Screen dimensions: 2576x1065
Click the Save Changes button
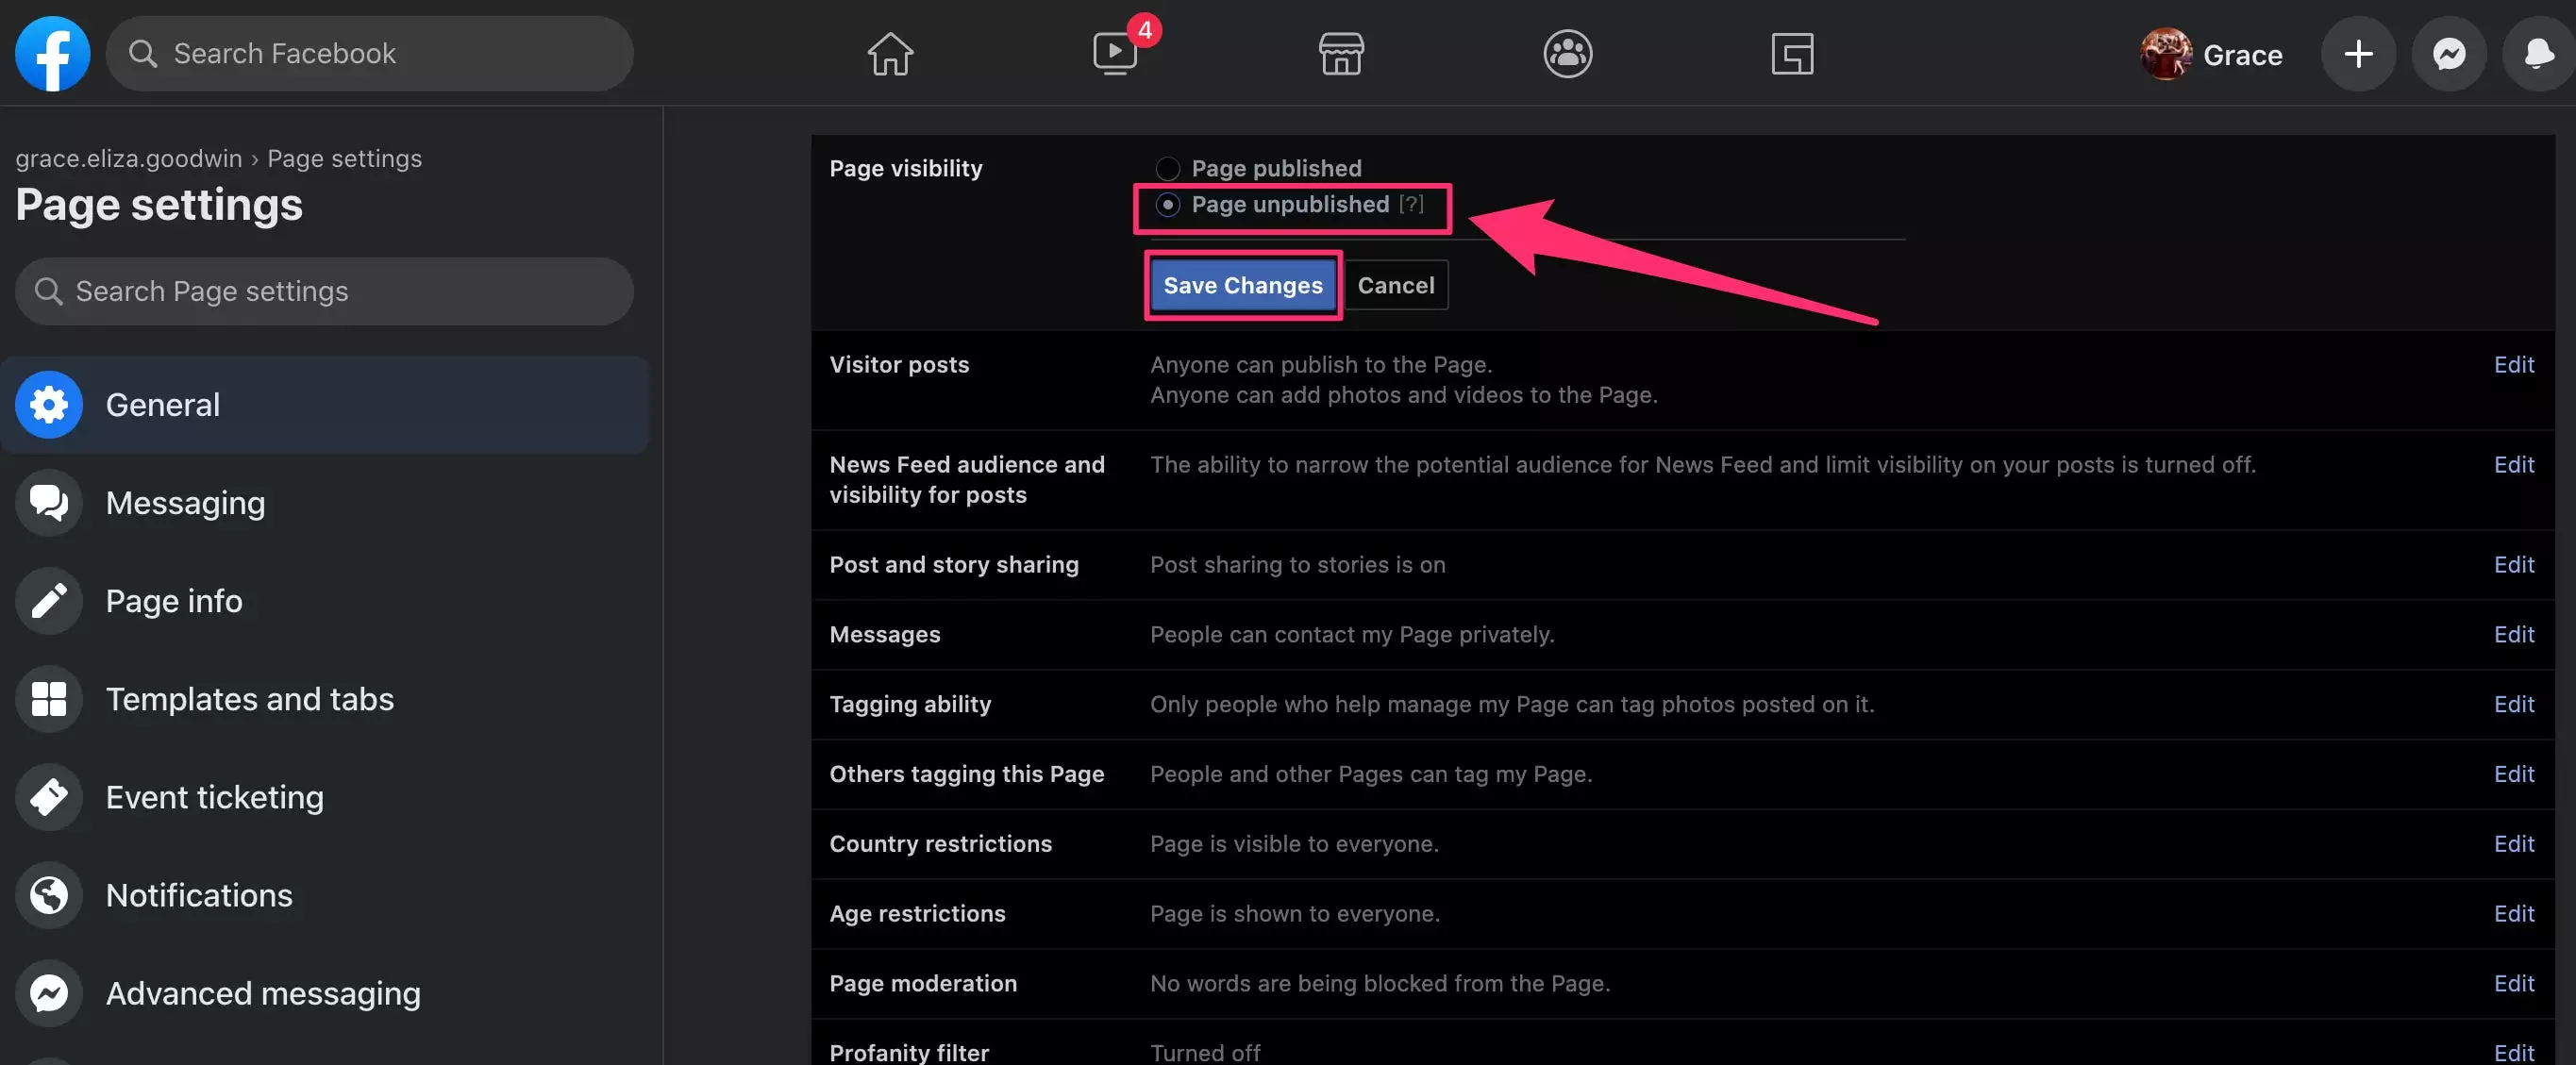1242,286
